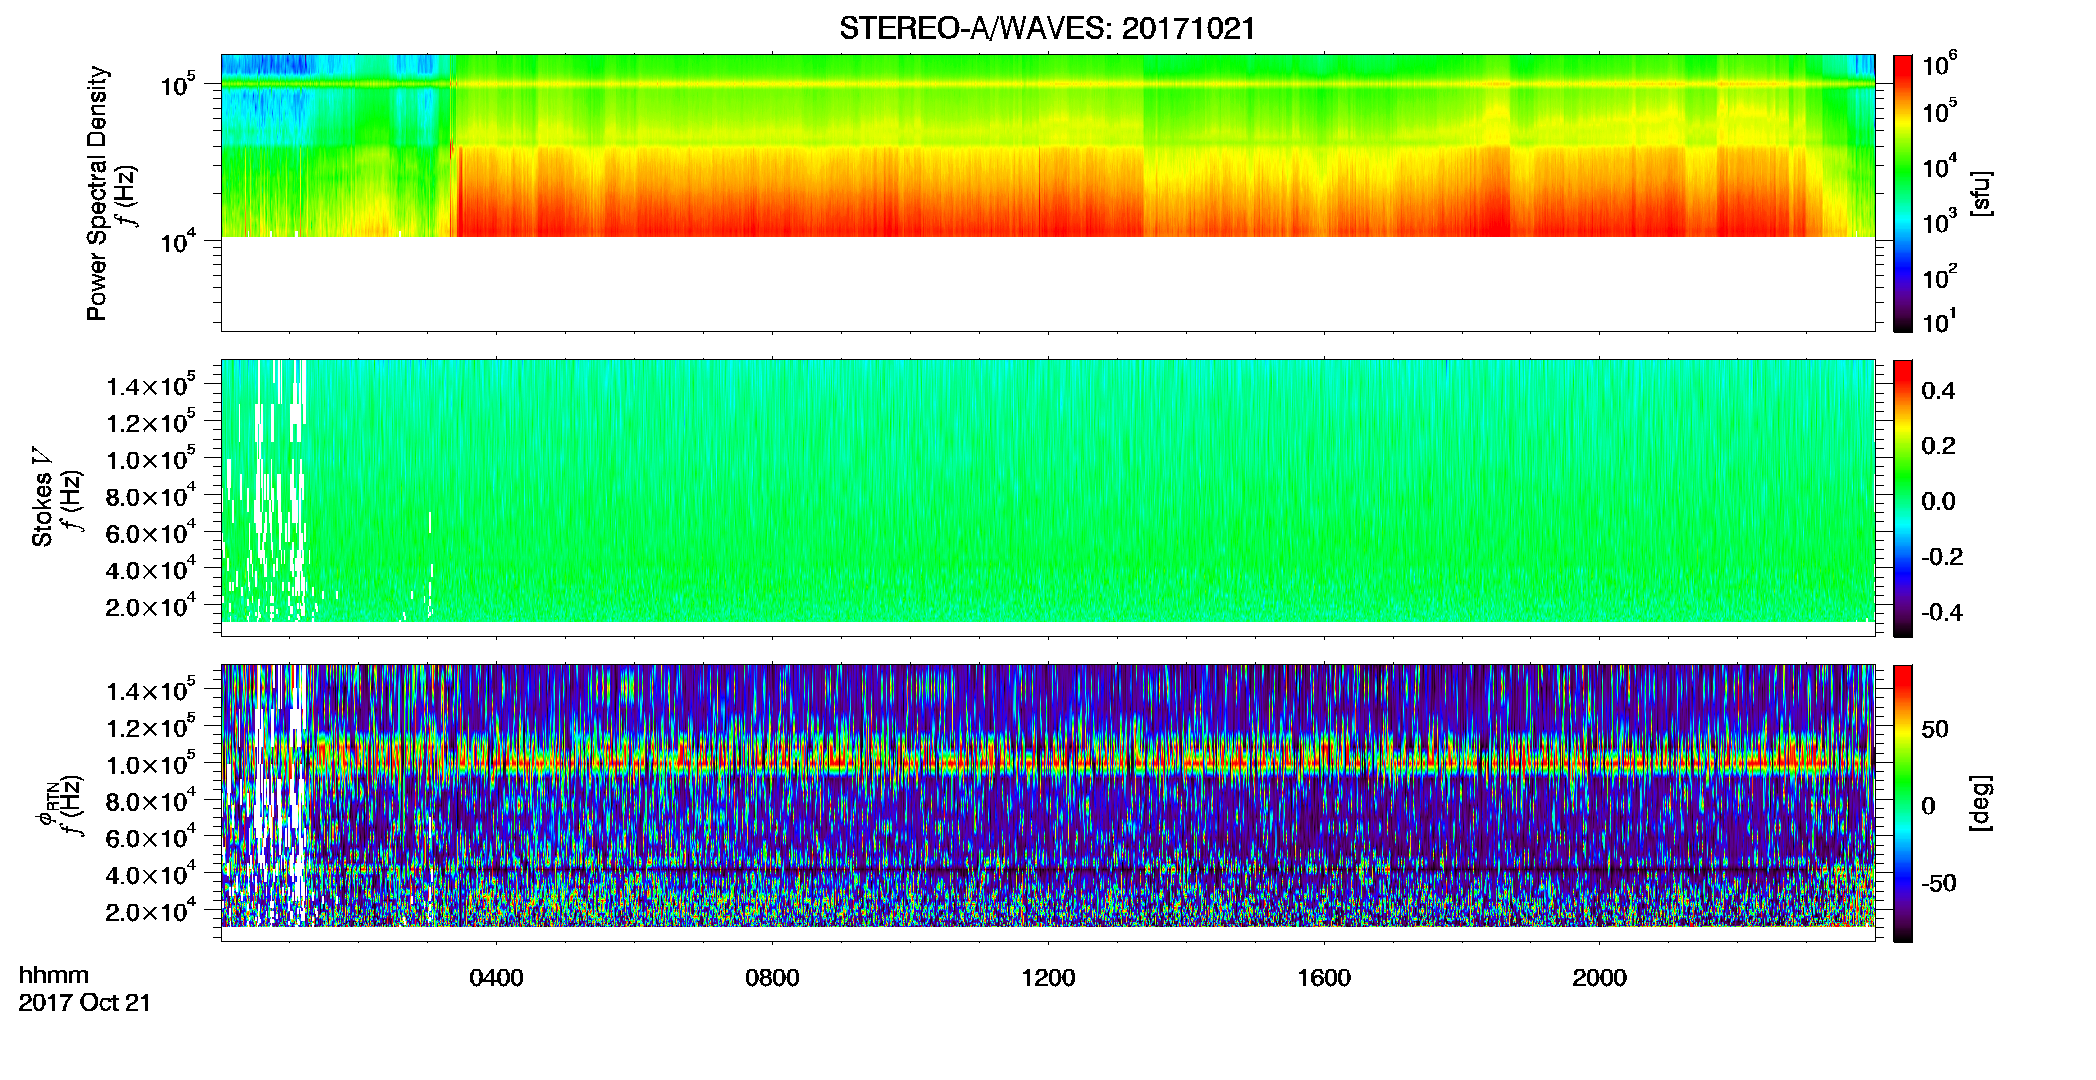Viewport: 2096px width, 1080px height.
Task: Click the 0.4 label on Stokes color bar
Action: click(x=1938, y=391)
